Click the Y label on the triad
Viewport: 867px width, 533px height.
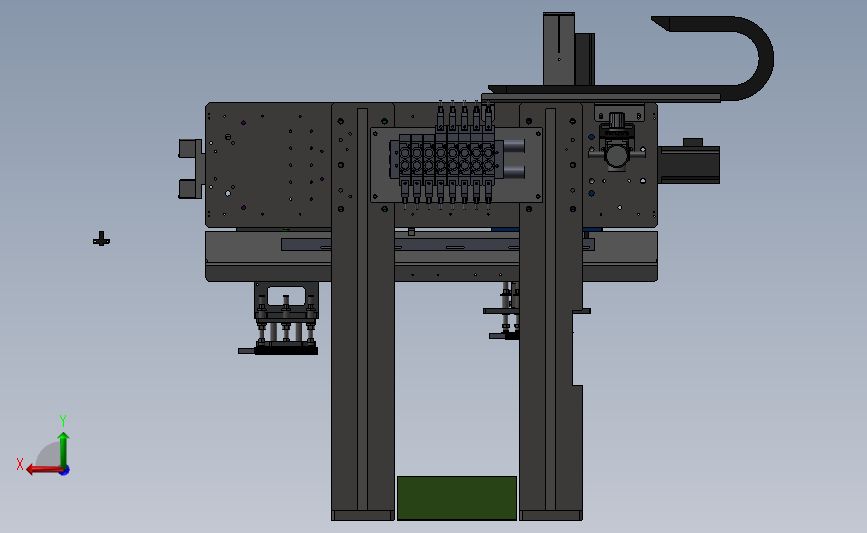62,421
